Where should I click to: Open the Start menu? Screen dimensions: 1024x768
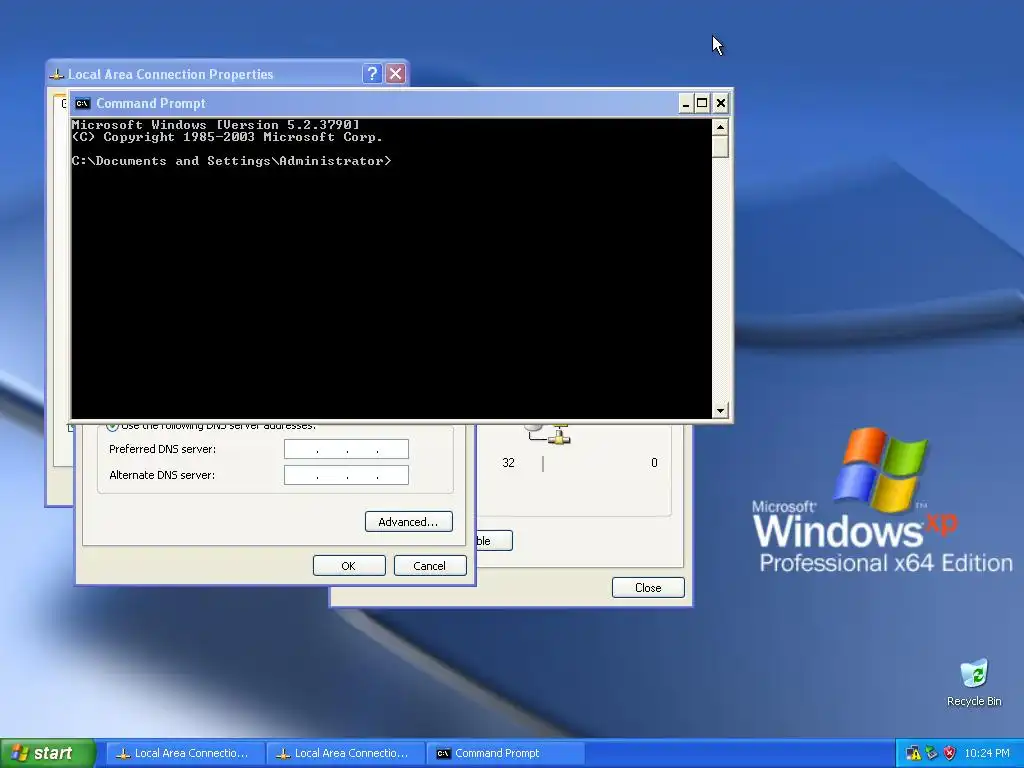tap(47, 753)
